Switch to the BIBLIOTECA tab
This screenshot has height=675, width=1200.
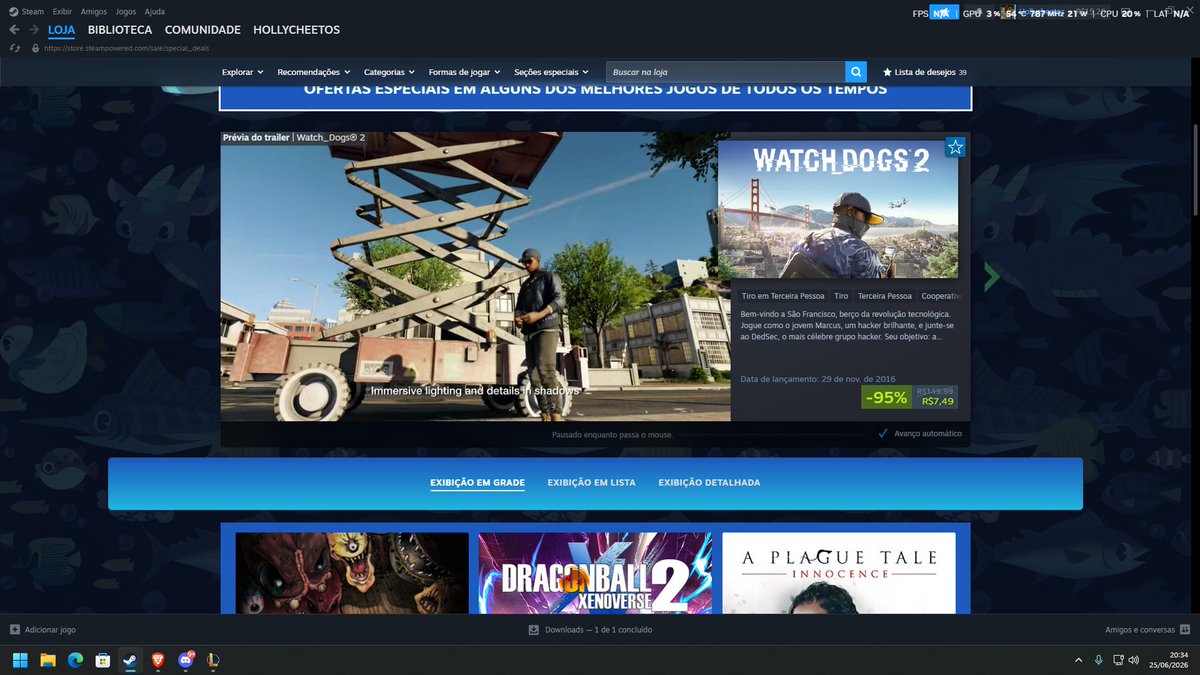point(120,30)
